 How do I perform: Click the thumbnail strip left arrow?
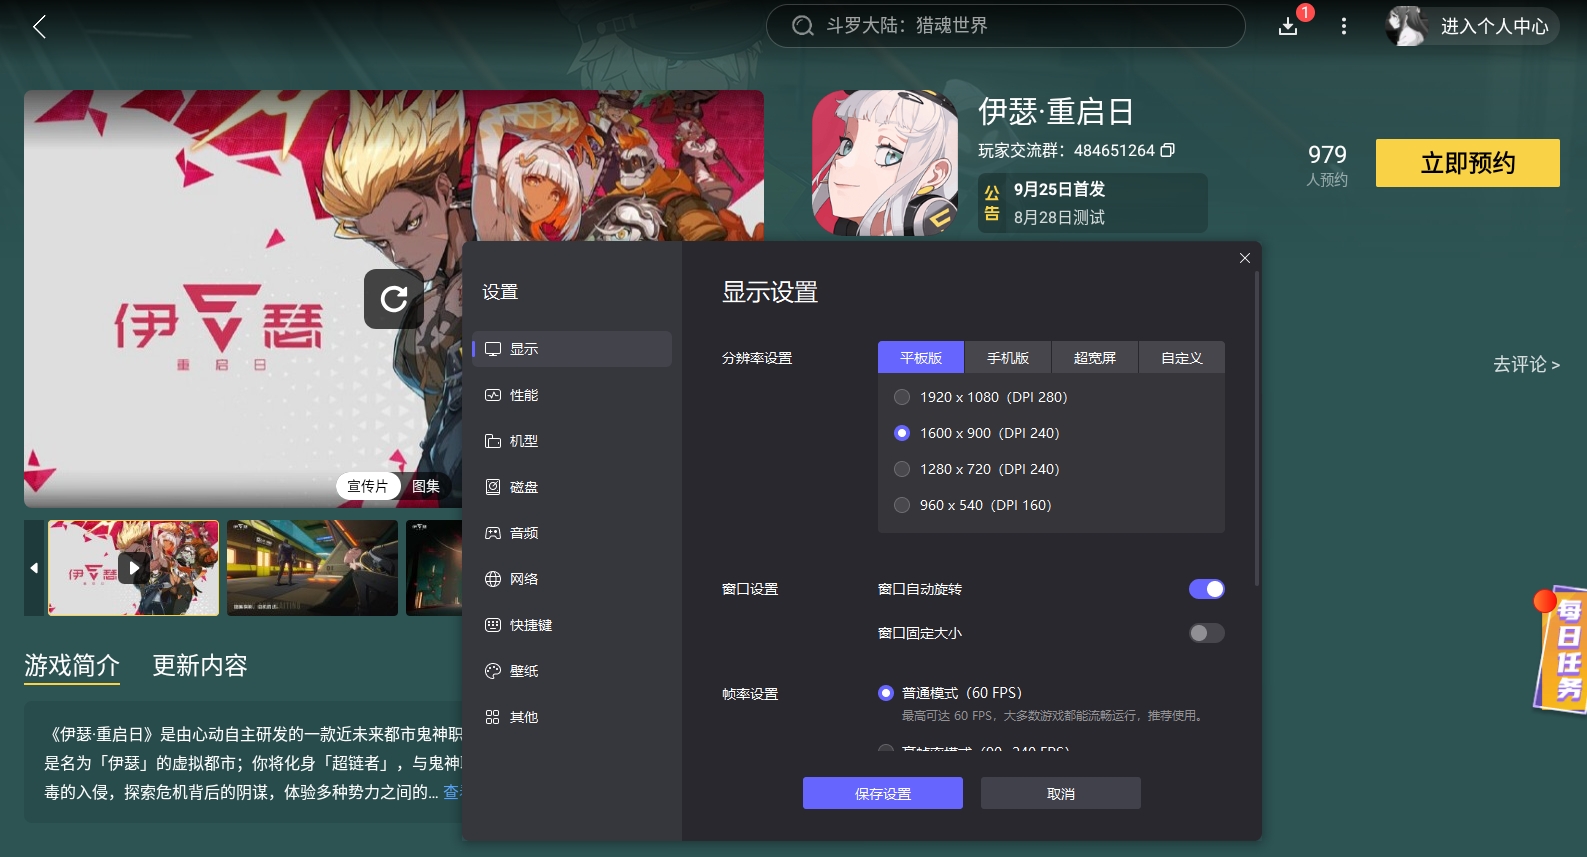tap(34, 568)
